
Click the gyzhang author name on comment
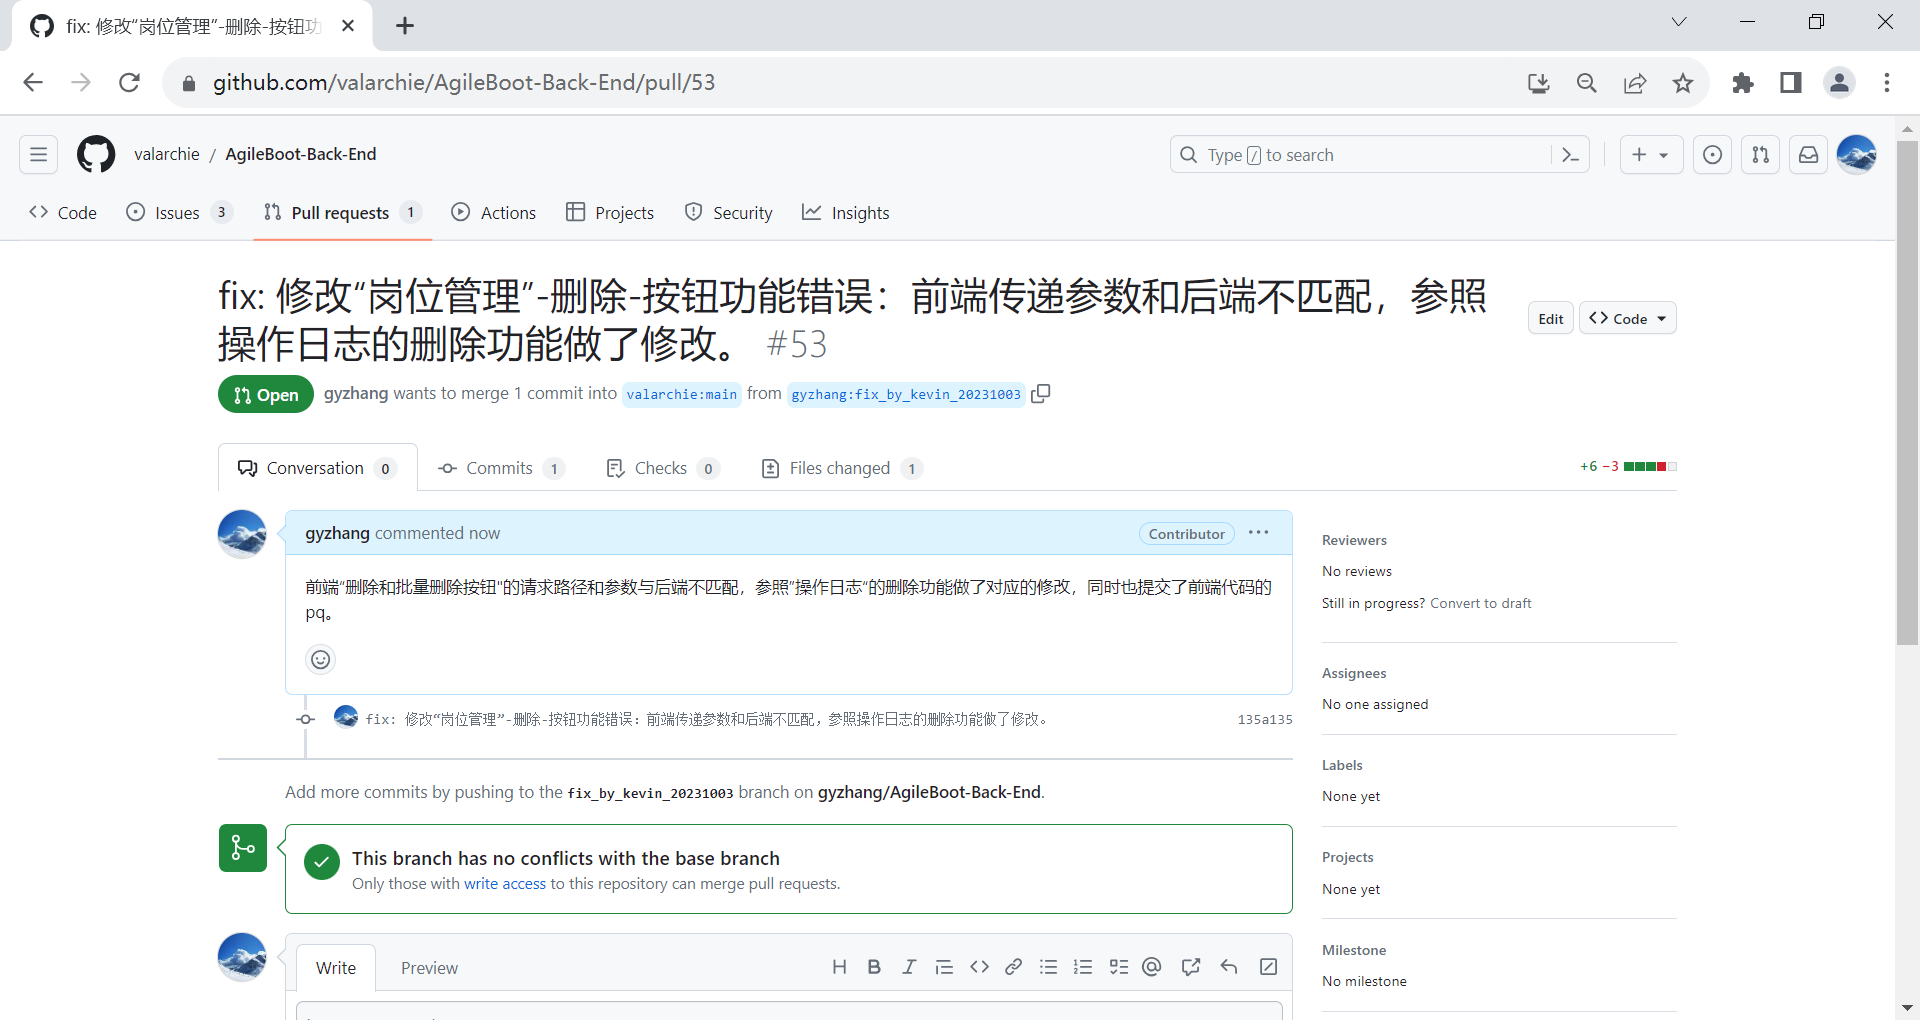pos(338,533)
